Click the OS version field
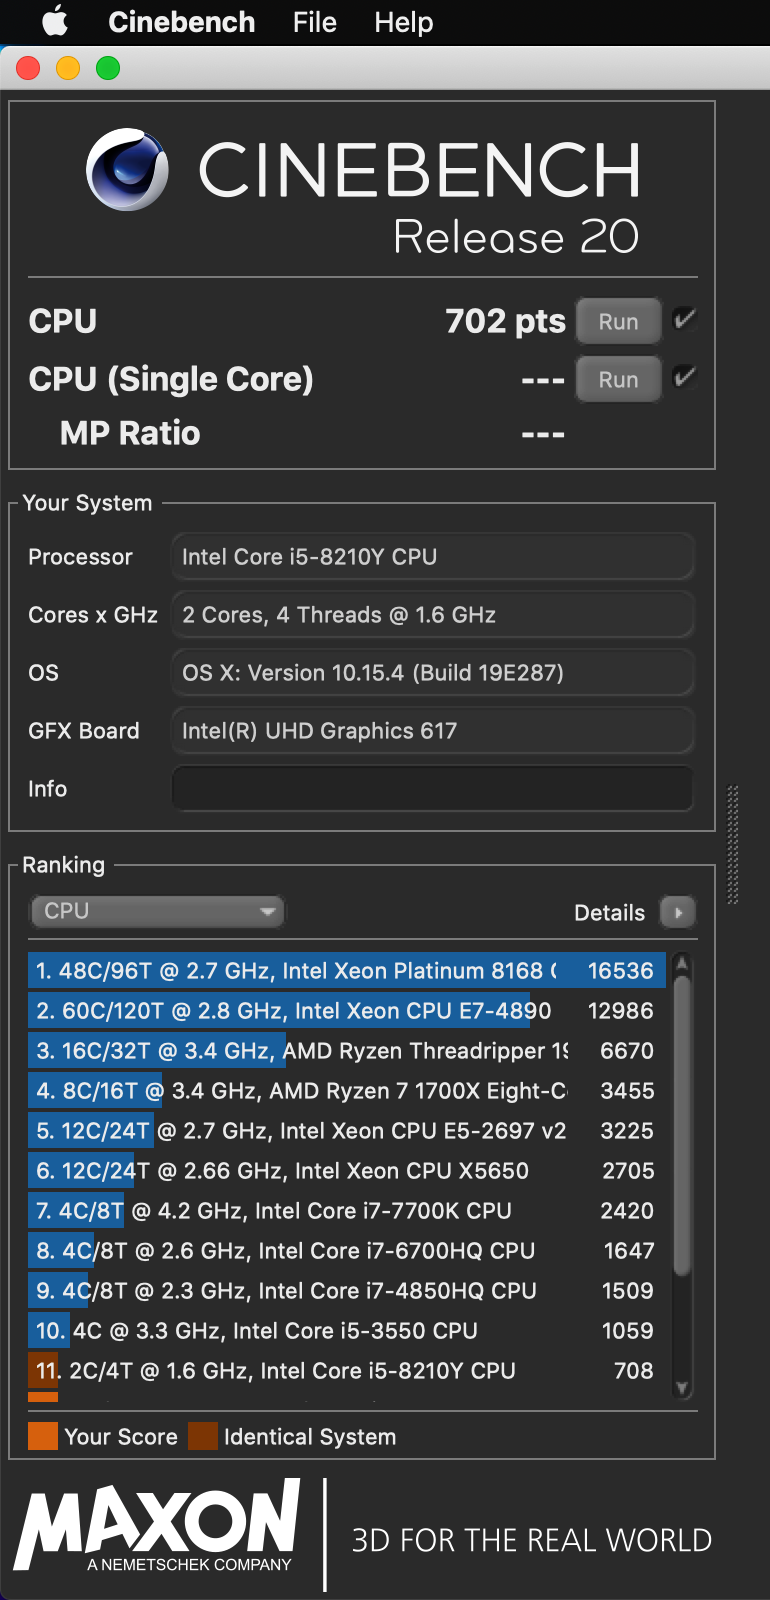 click(x=432, y=673)
